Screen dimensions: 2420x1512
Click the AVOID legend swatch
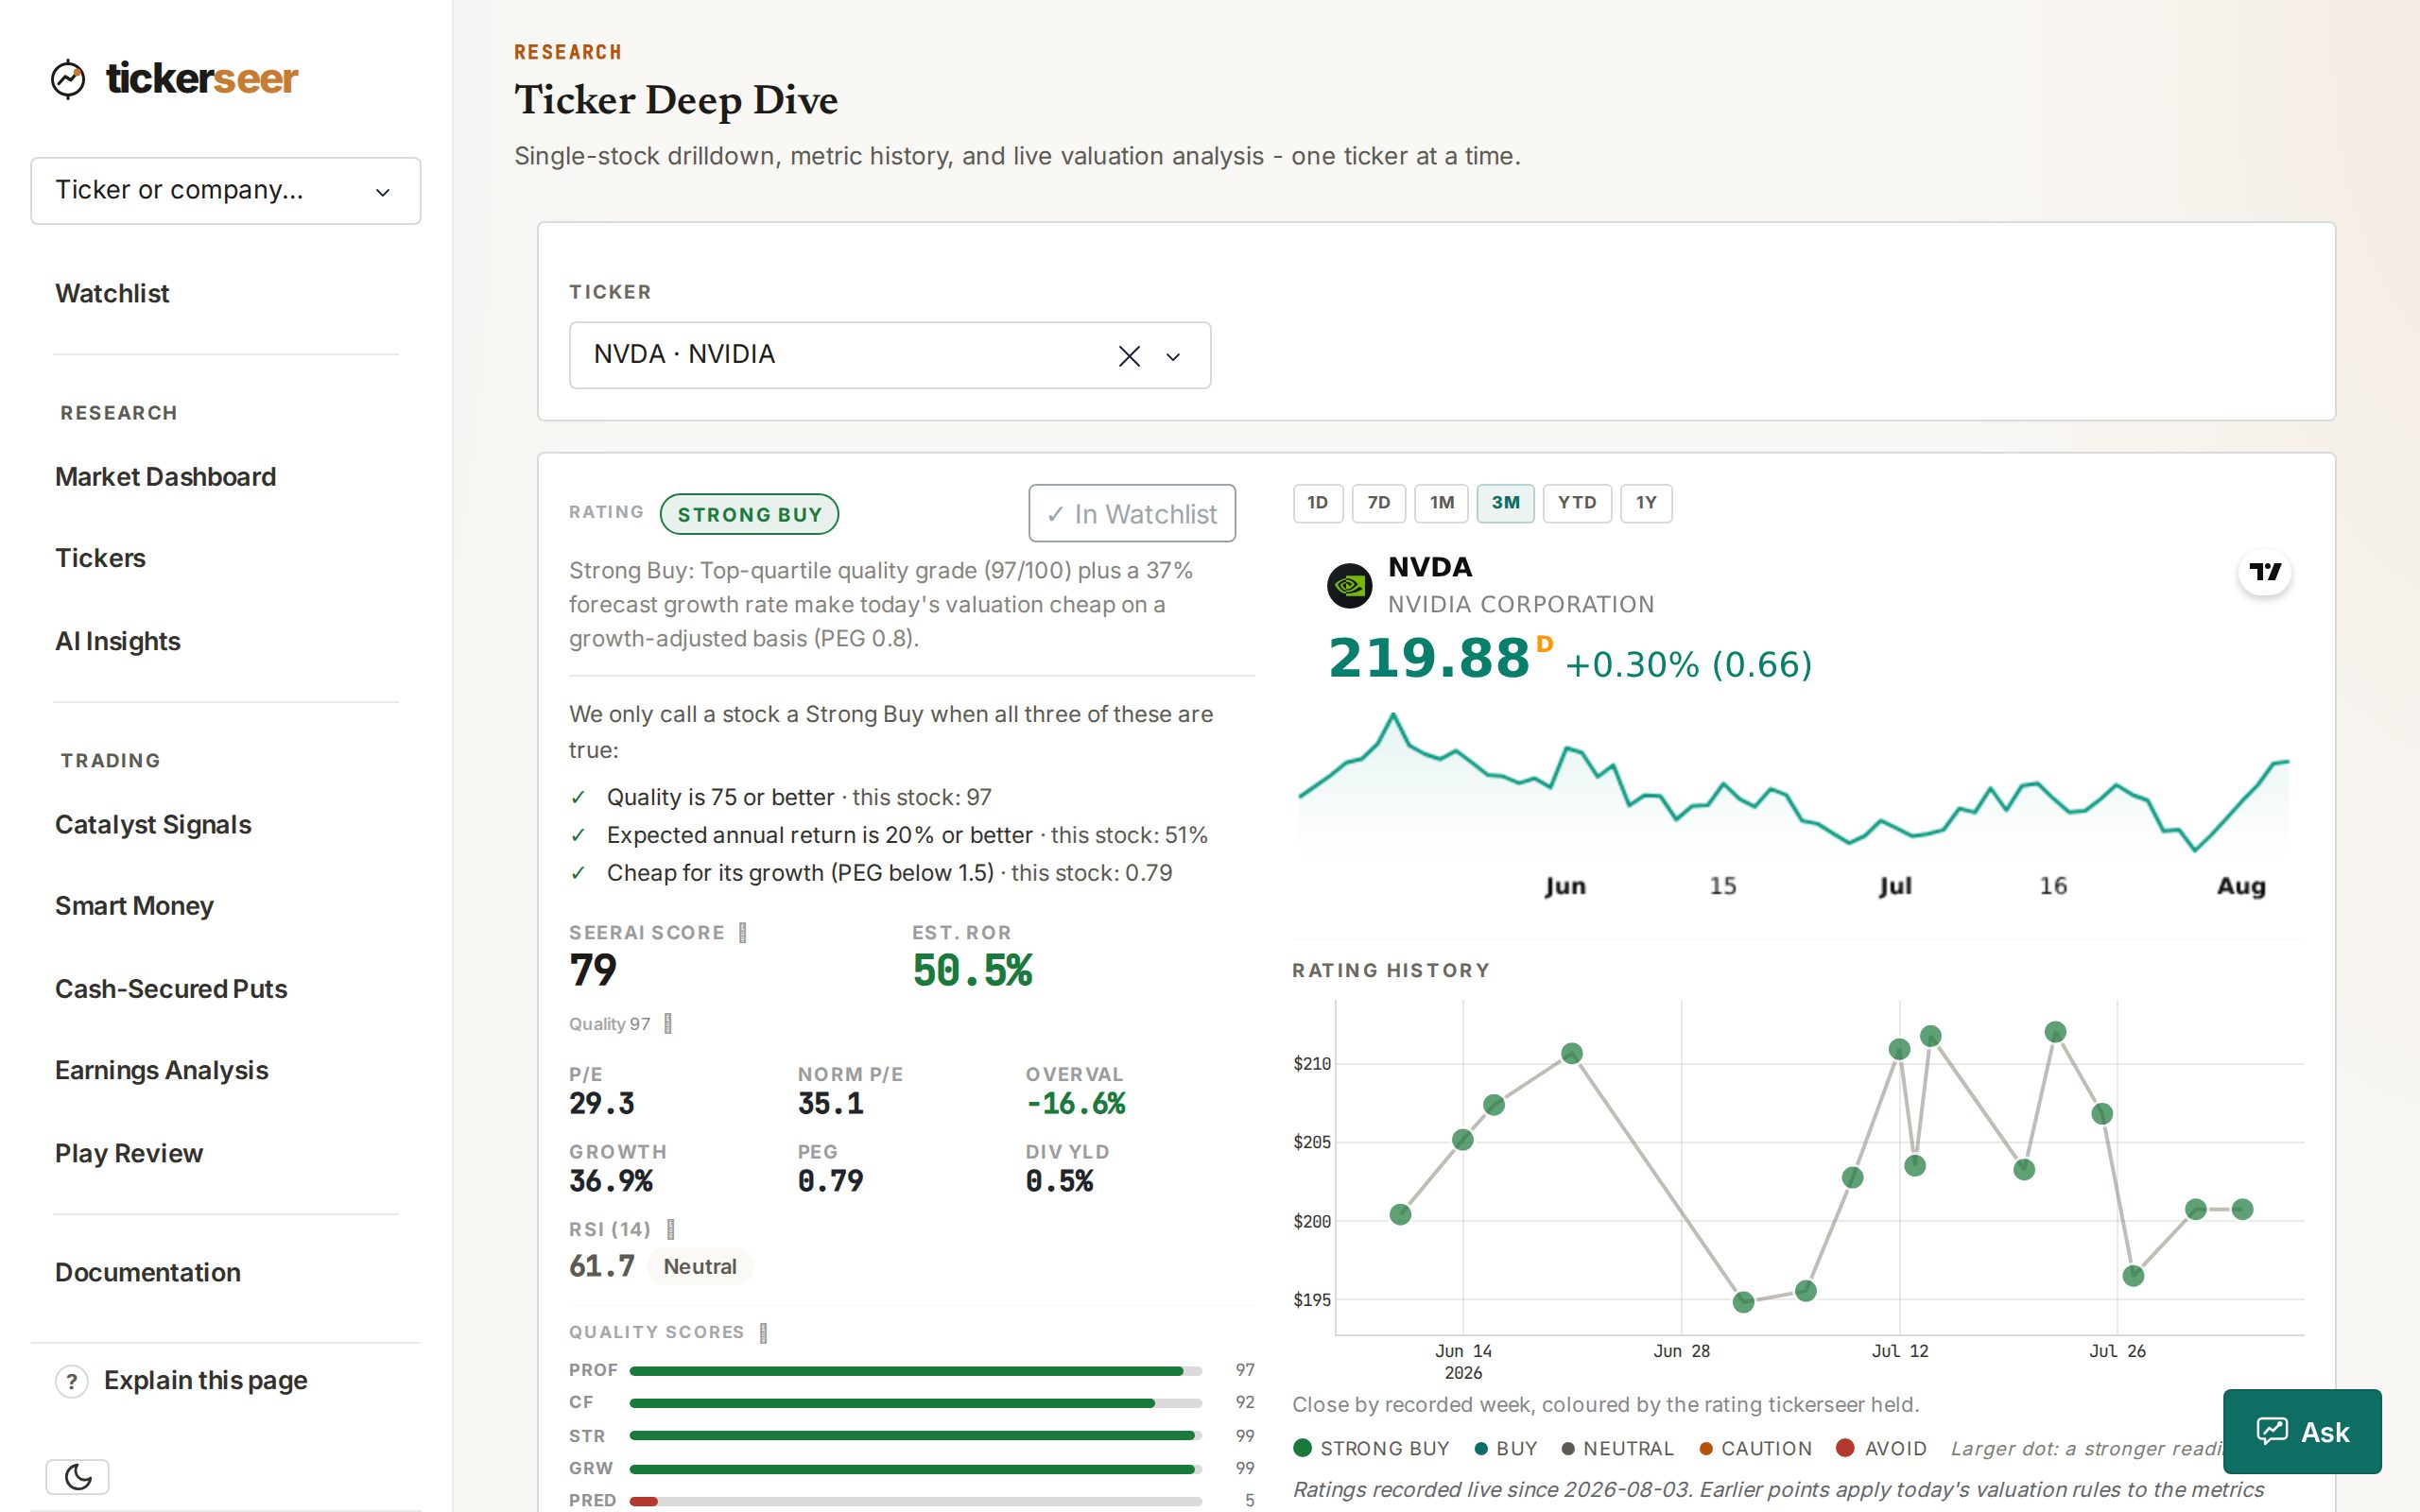coord(1845,1448)
